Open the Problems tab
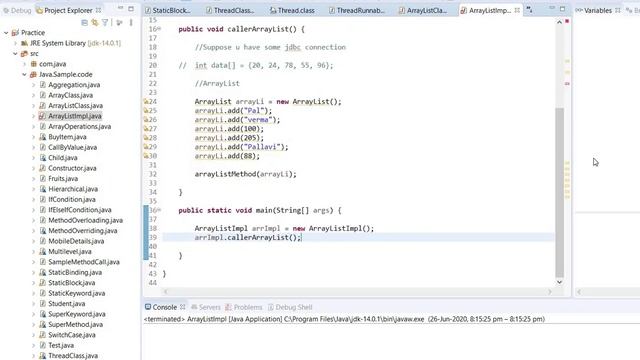The height and width of the screenshot is (360, 640). click(244, 307)
